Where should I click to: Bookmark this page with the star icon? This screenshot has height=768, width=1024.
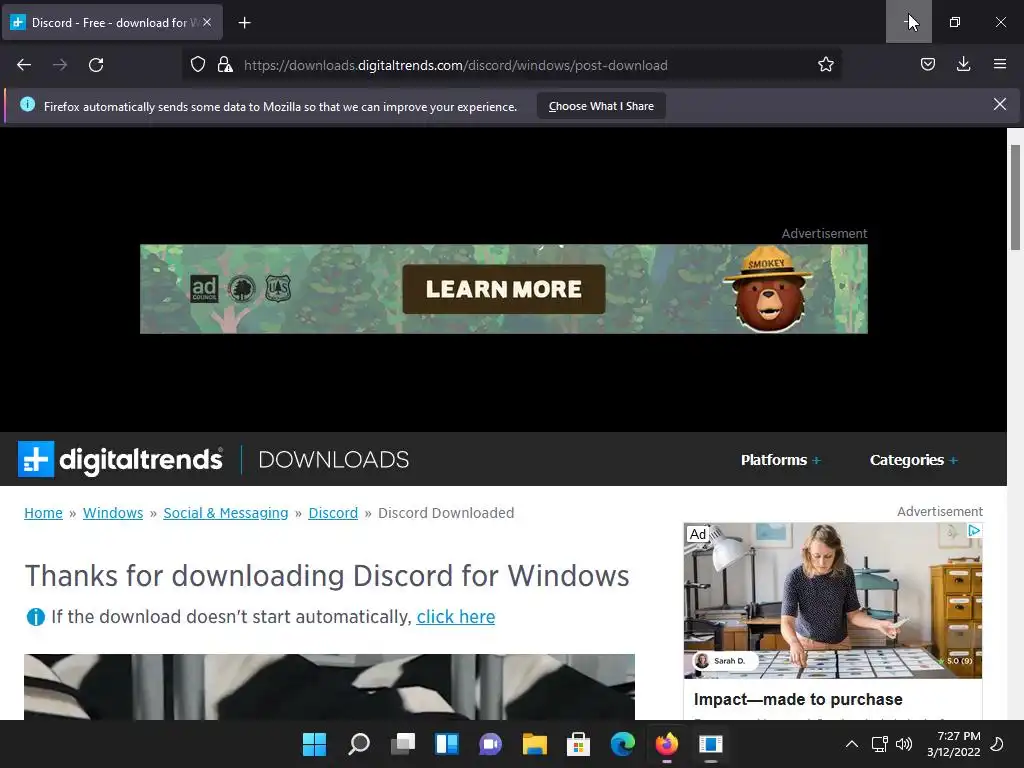click(825, 65)
